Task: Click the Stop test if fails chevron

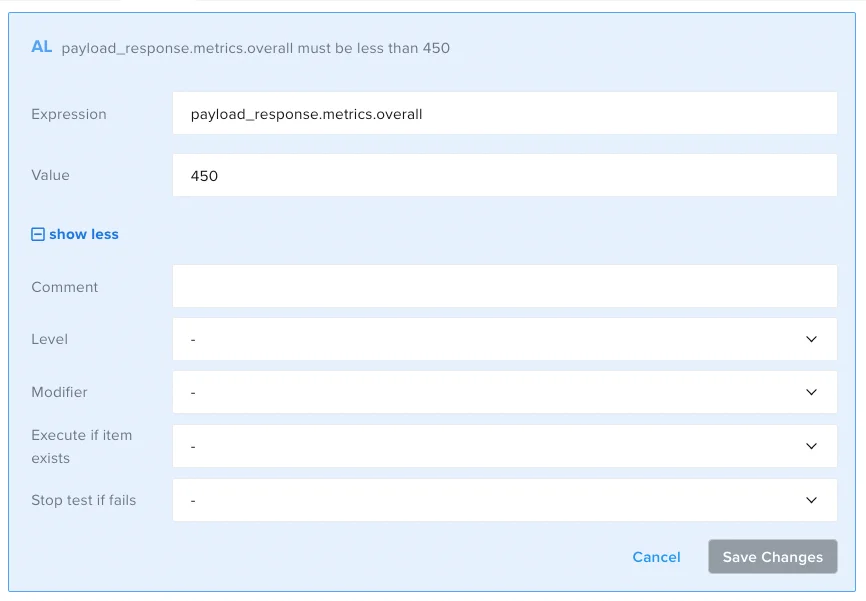Action: click(x=812, y=499)
